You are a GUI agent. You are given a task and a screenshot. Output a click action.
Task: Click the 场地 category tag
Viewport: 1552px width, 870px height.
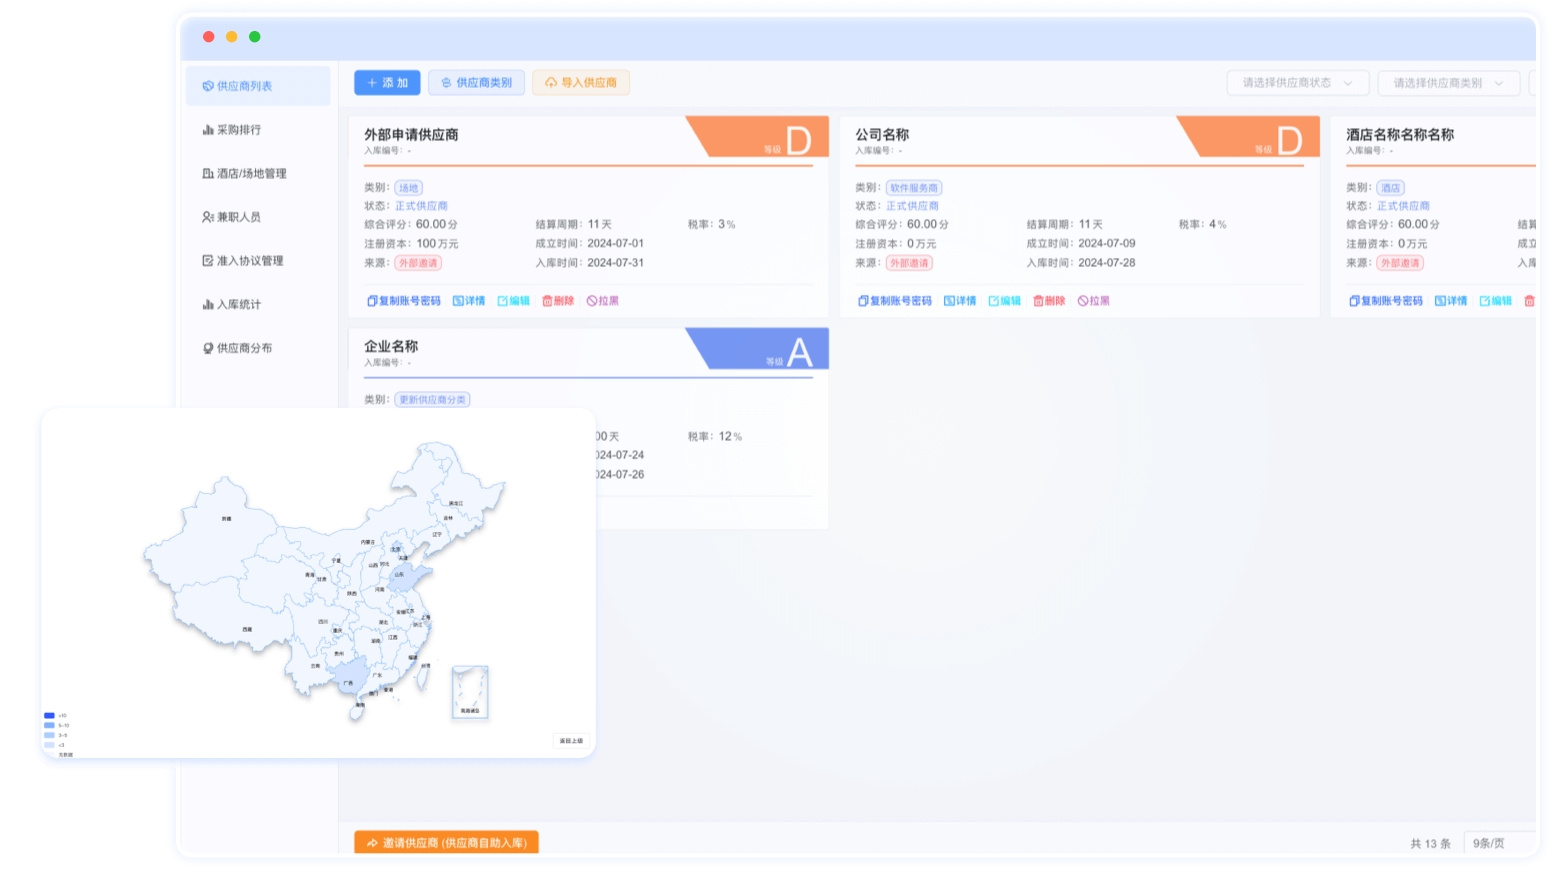click(409, 188)
